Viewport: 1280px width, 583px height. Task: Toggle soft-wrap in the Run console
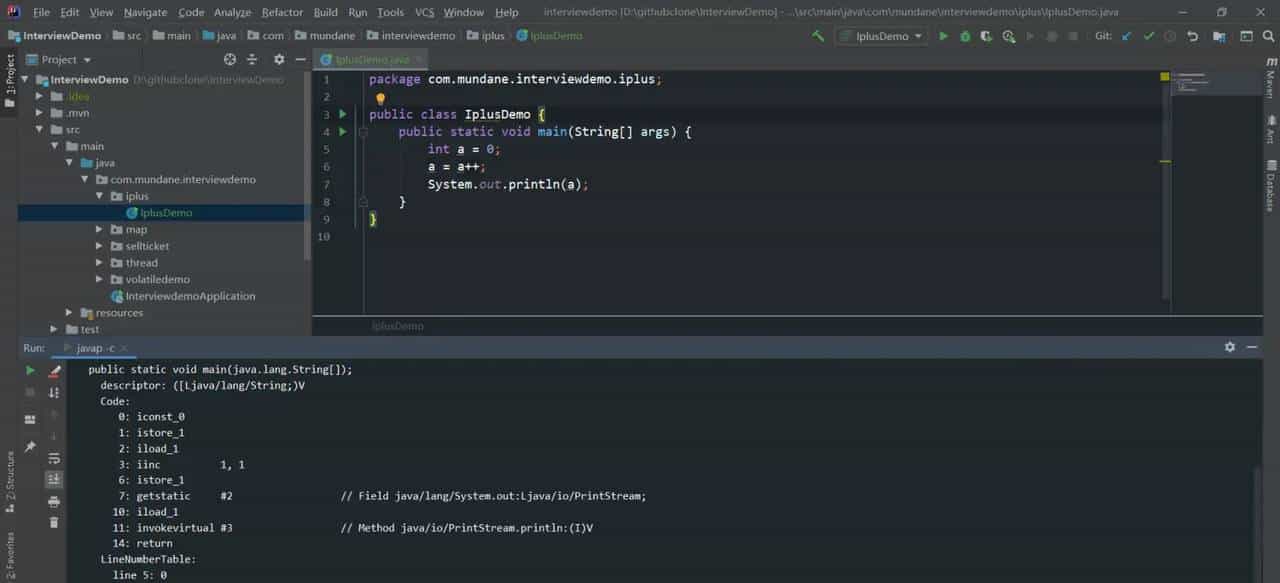tap(54, 458)
